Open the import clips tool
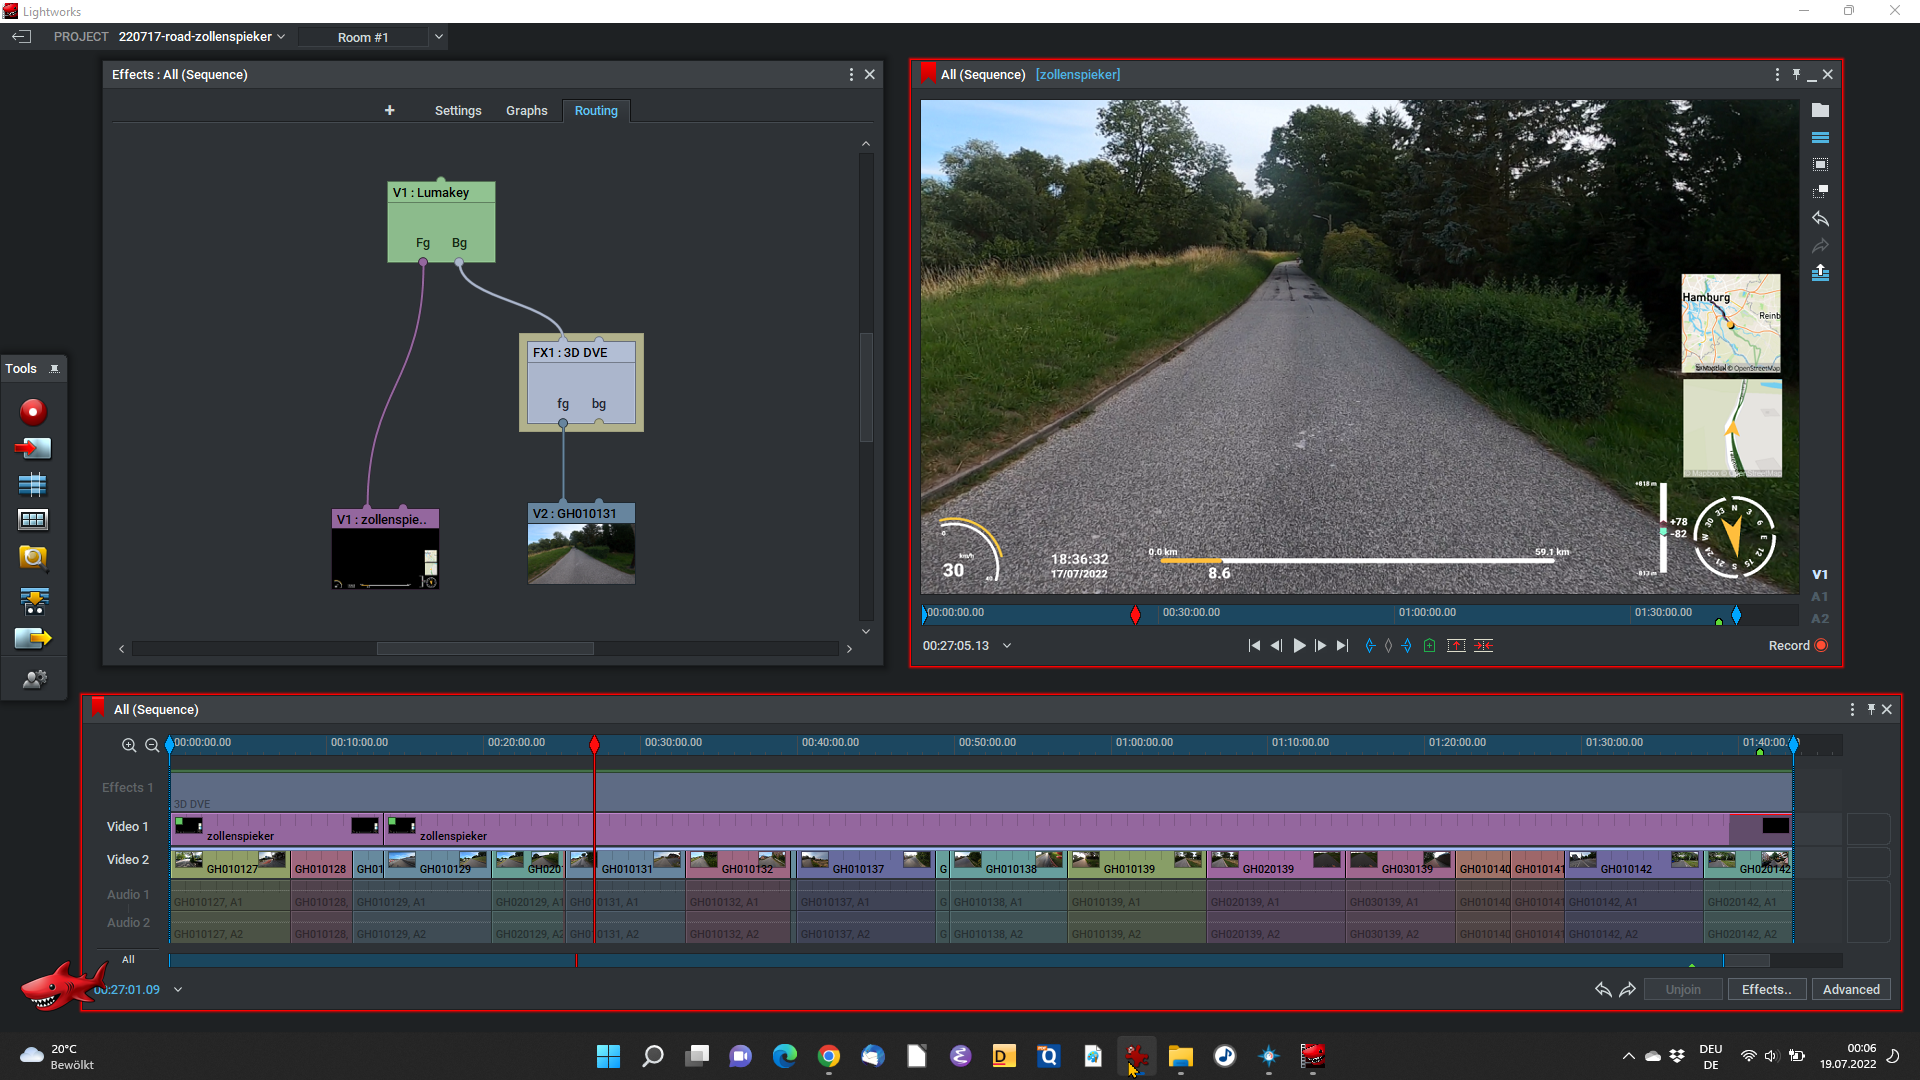This screenshot has width=1920, height=1080. pyautogui.click(x=33, y=449)
